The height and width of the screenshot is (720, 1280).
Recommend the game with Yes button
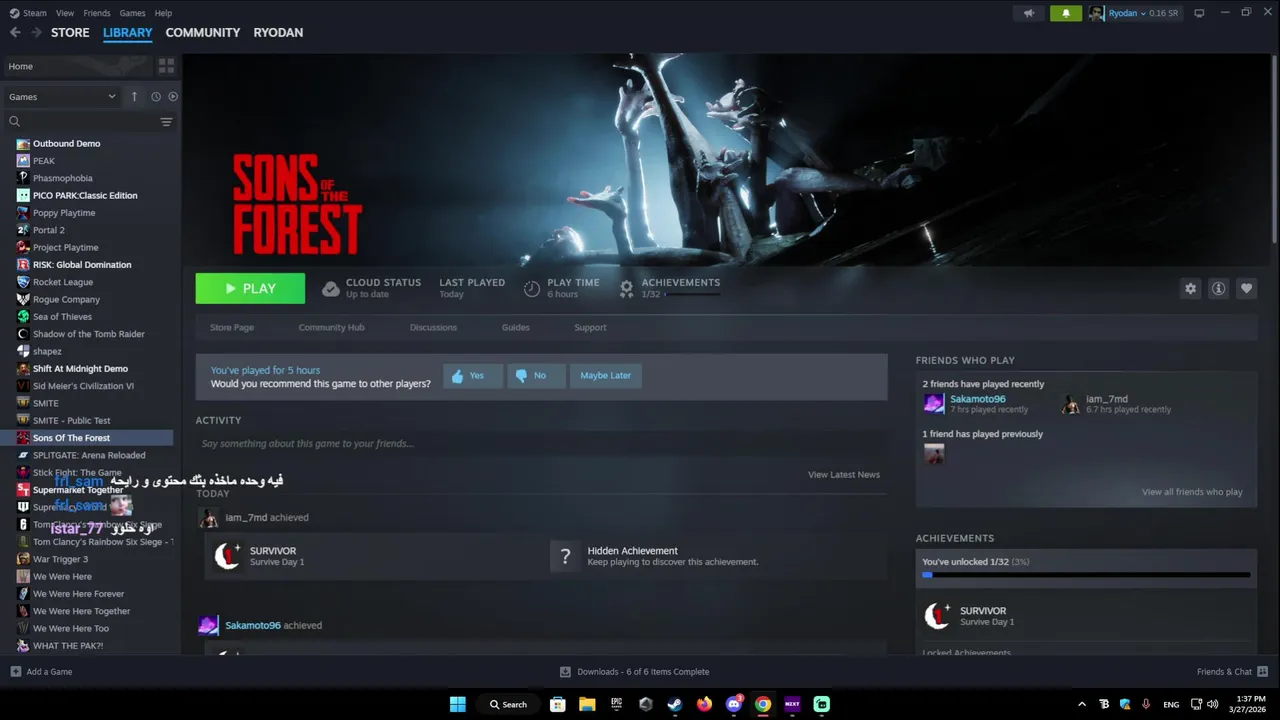(473, 376)
